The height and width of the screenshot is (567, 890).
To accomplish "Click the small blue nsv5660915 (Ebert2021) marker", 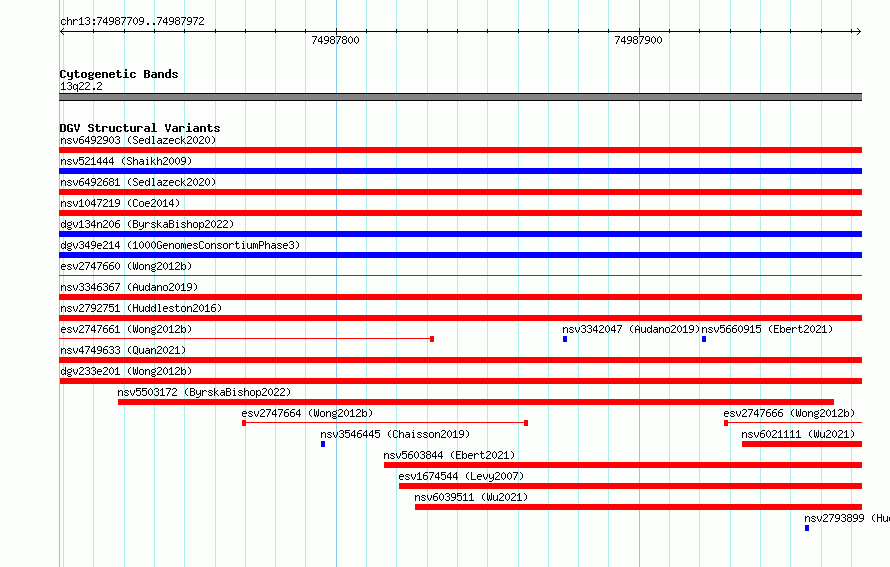I will (x=704, y=339).
